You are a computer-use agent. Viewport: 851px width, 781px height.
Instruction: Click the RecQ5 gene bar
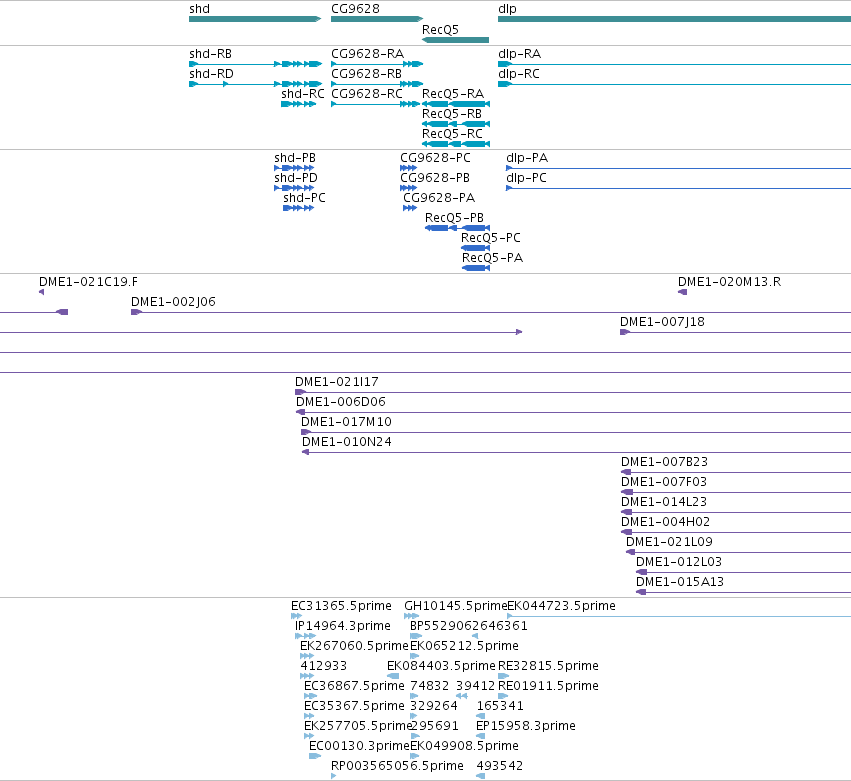point(455,40)
